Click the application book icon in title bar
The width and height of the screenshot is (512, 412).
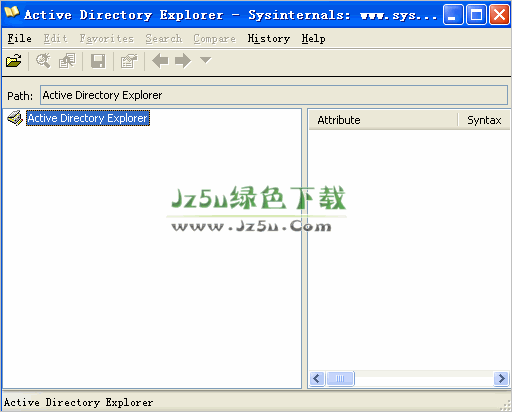12,13
